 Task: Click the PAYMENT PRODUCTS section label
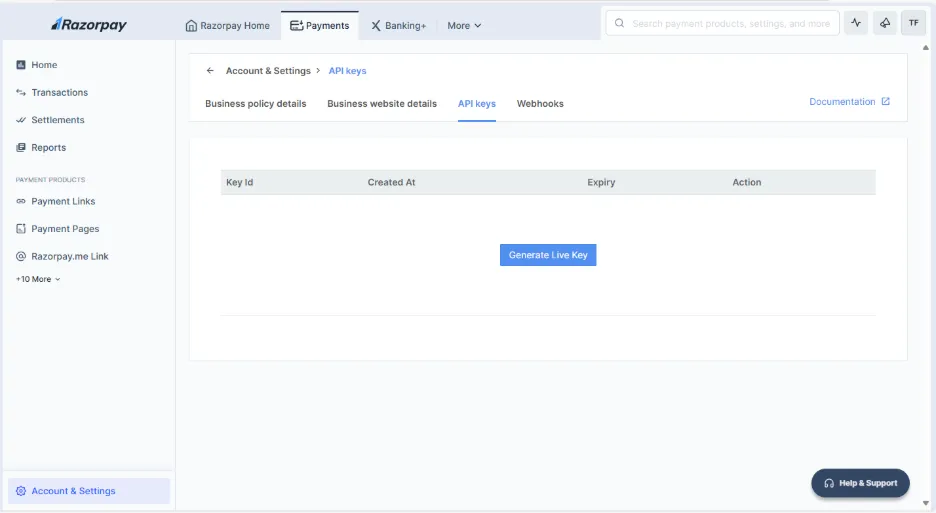tap(50, 180)
